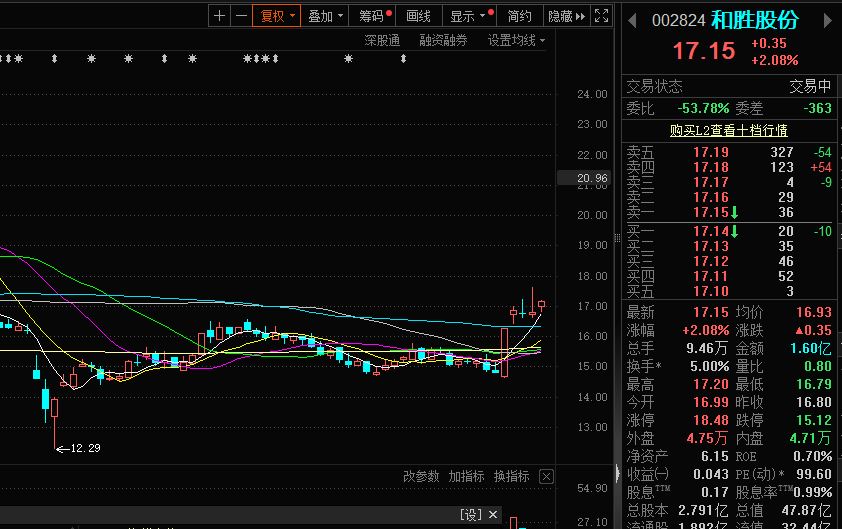Click the panel splitter handle beside chart
The height and width of the screenshot is (529, 842).
pyautogui.click(x=618, y=238)
